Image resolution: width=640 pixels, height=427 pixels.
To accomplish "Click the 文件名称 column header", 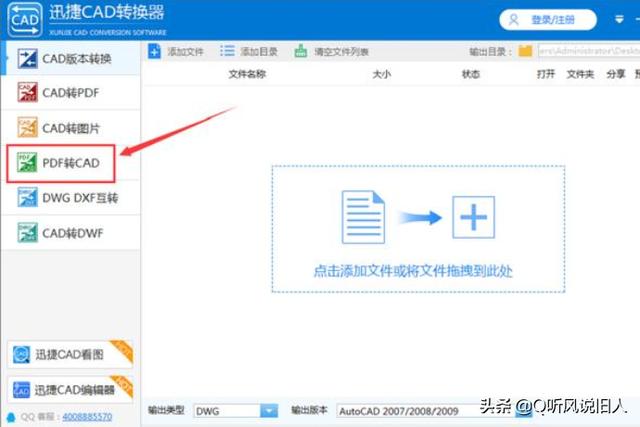I will pyautogui.click(x=247, y=74).
